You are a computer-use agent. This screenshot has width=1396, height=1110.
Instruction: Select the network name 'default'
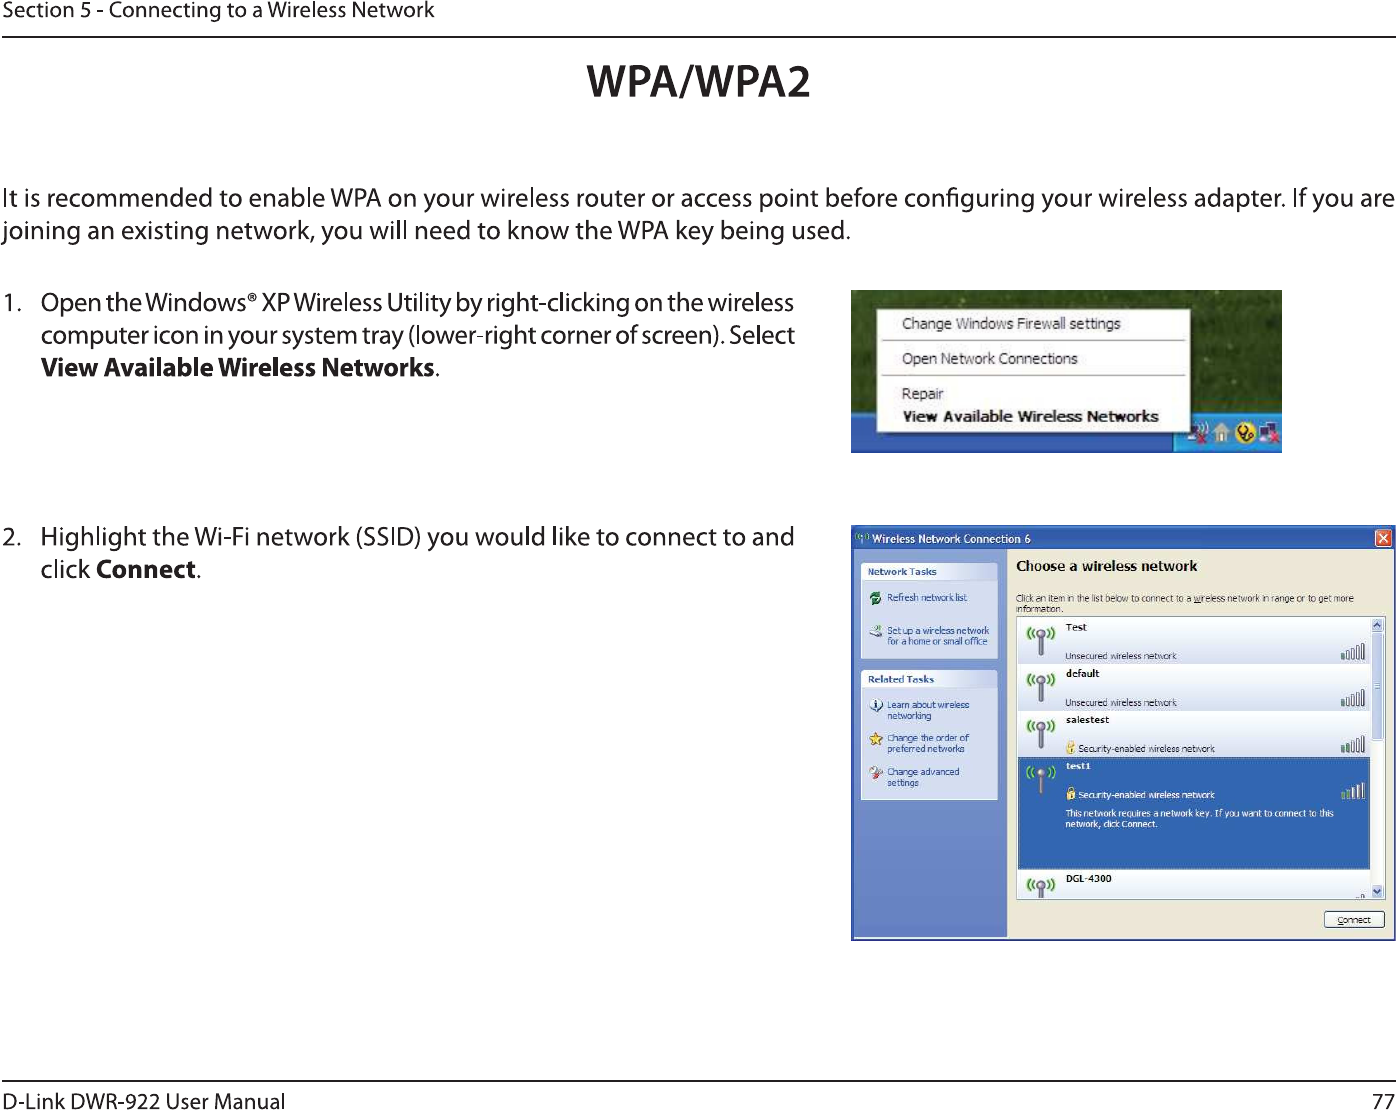coord(1082,674)
